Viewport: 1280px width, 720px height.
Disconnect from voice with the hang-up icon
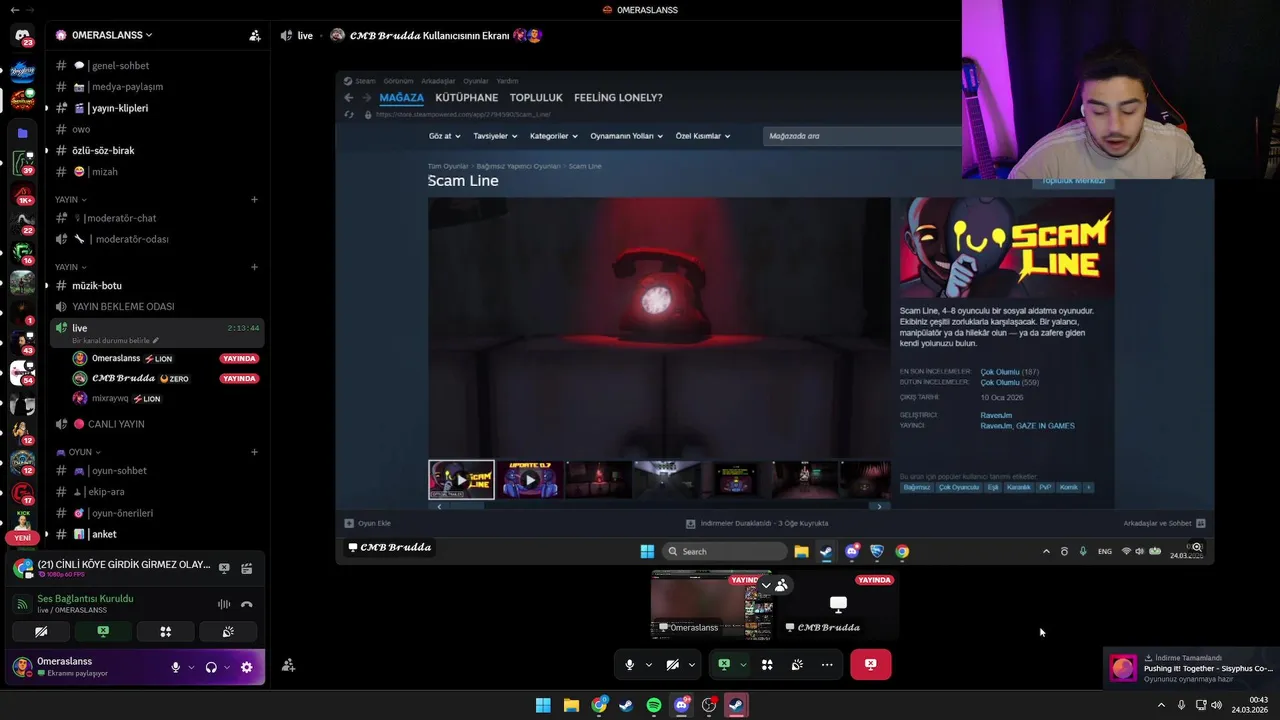click(x=246, y=604)
